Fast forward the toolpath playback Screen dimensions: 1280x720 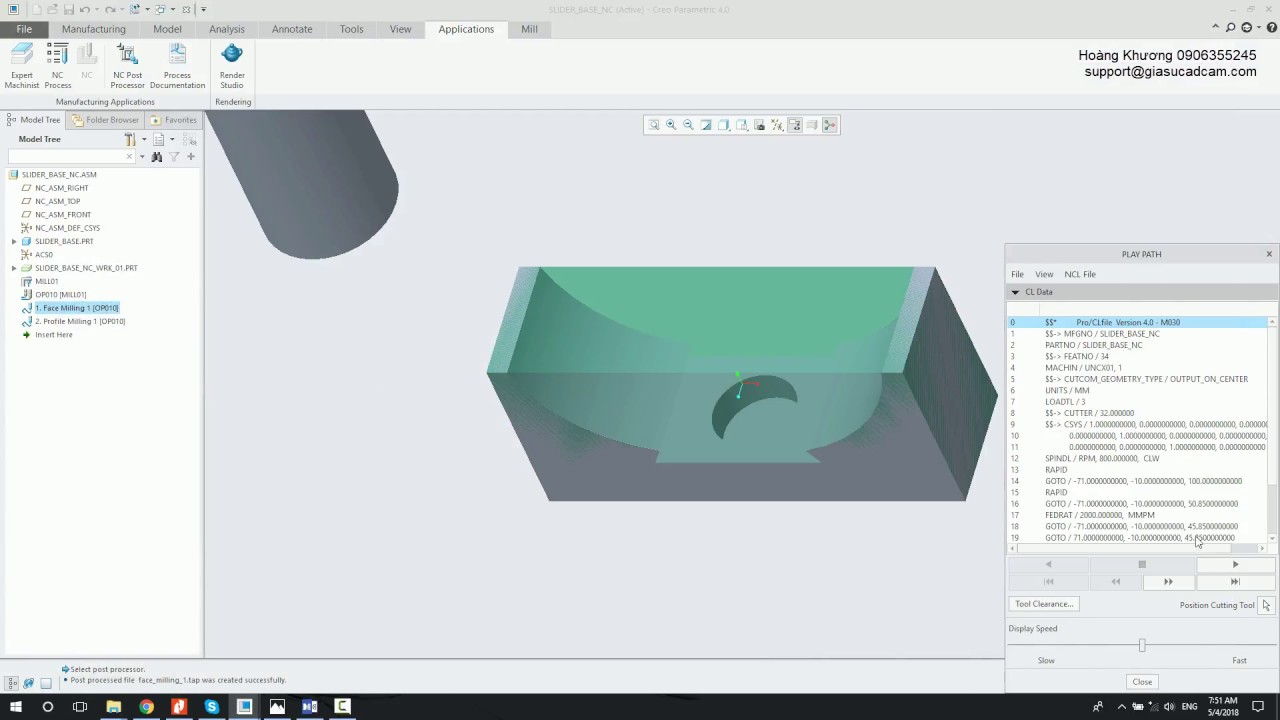click(1168, 582)
